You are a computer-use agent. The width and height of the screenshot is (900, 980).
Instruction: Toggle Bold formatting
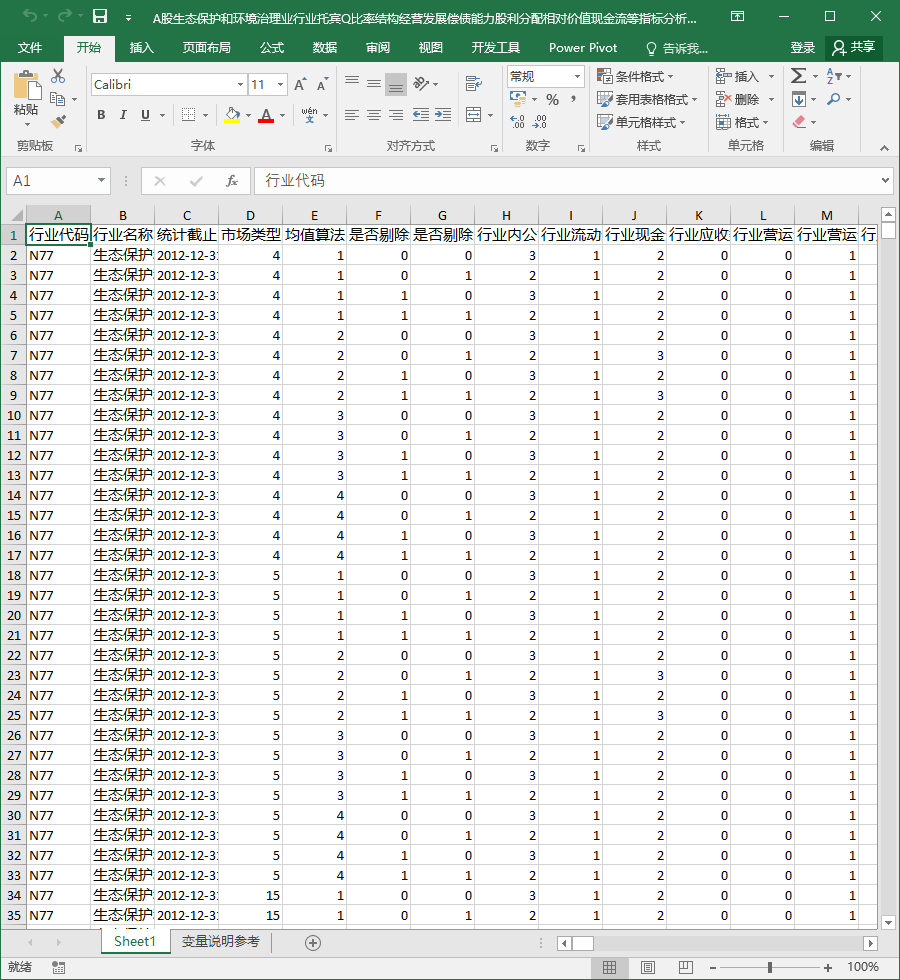[x=101, y=115]
